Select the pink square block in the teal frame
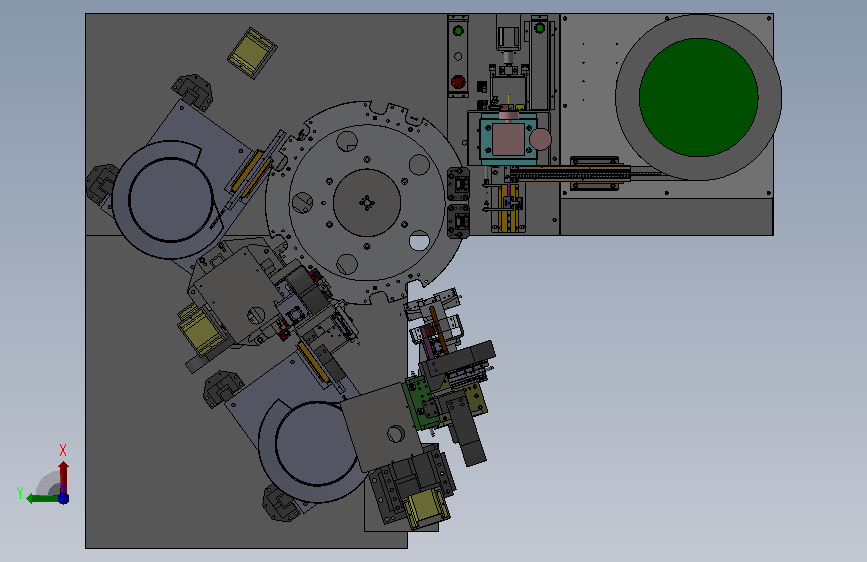The width and height of the screenshot is (867, 562). point(508,139)
